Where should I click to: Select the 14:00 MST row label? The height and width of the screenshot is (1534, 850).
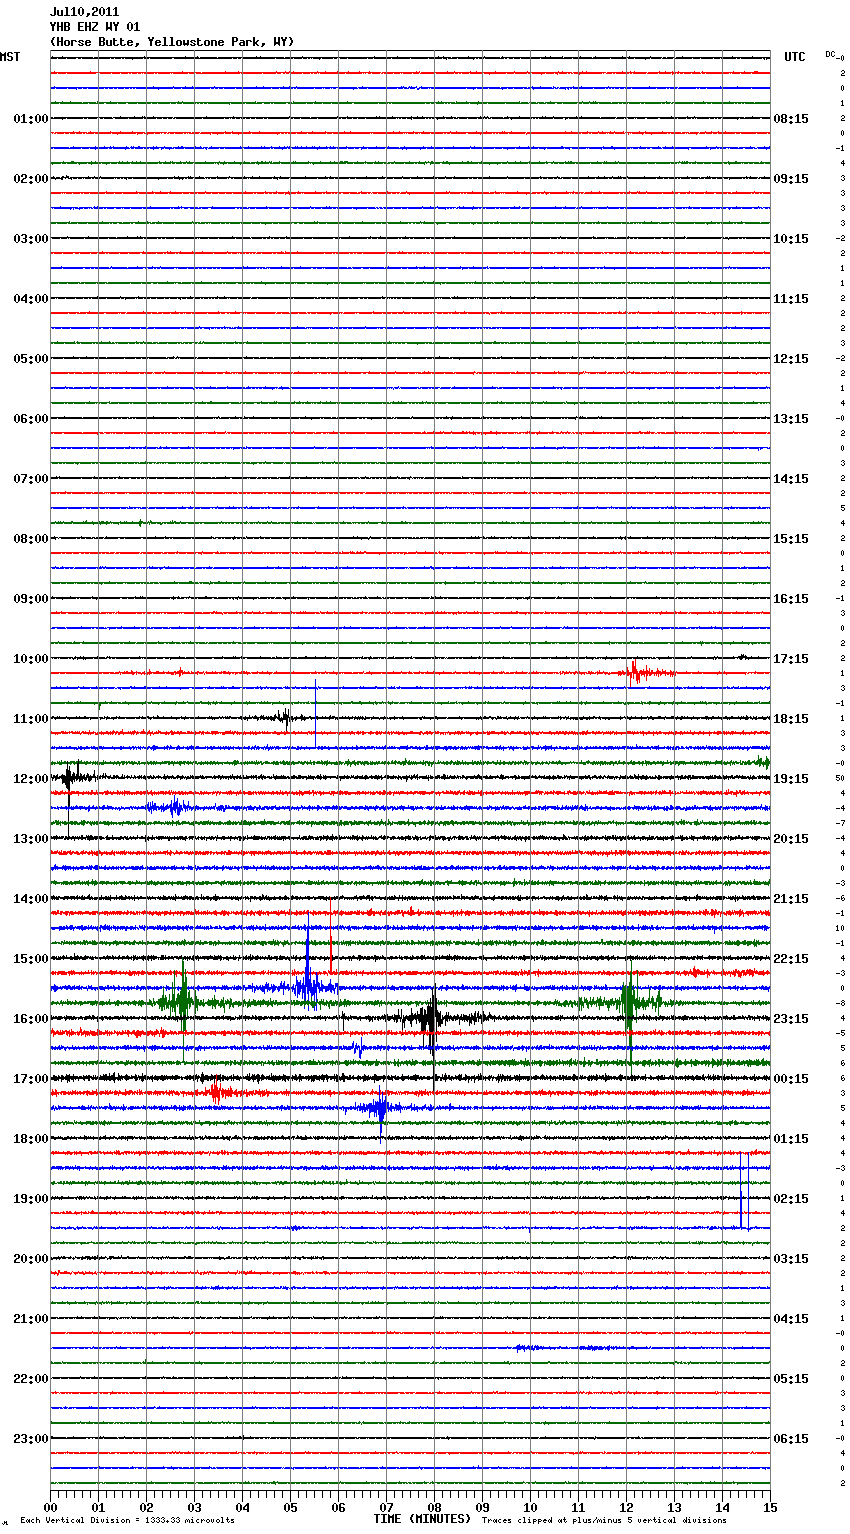[x=30, y=899]
